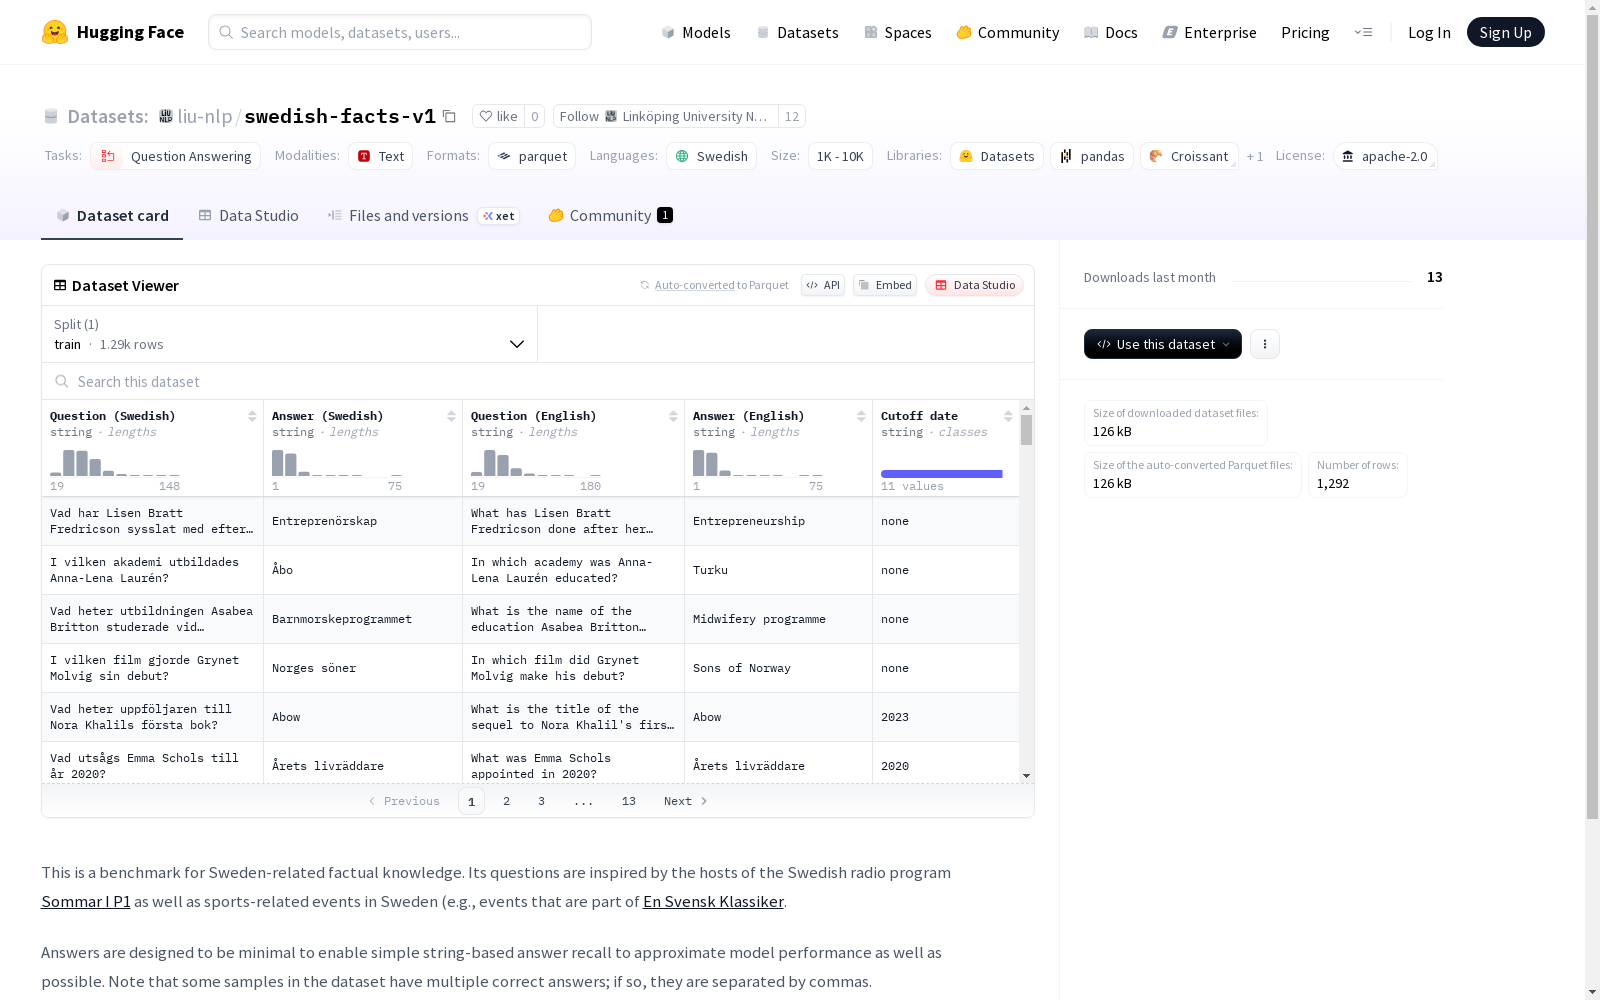
Task: Click the Sign Up button
Action: point(1505,32)
